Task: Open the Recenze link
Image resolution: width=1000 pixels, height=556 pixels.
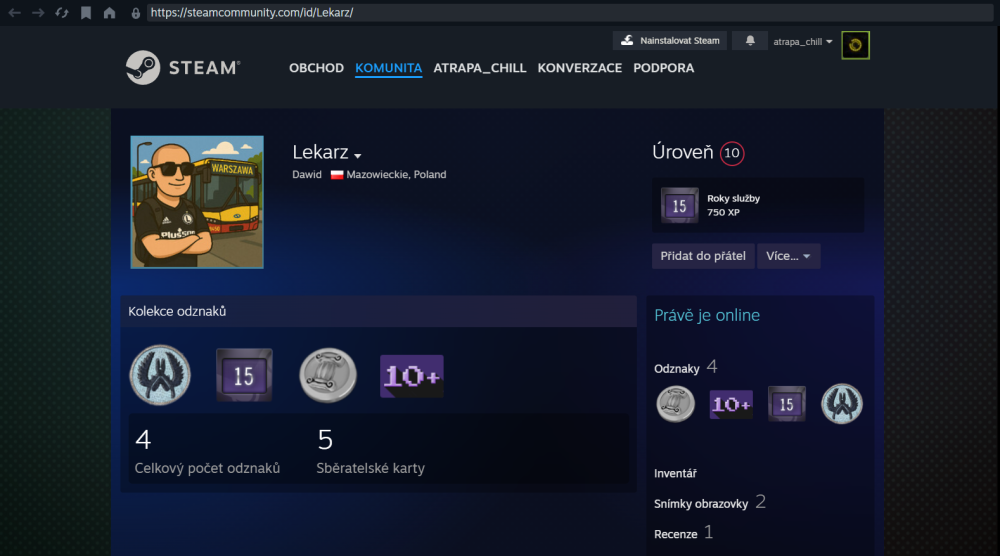Action: pos(675,534)
